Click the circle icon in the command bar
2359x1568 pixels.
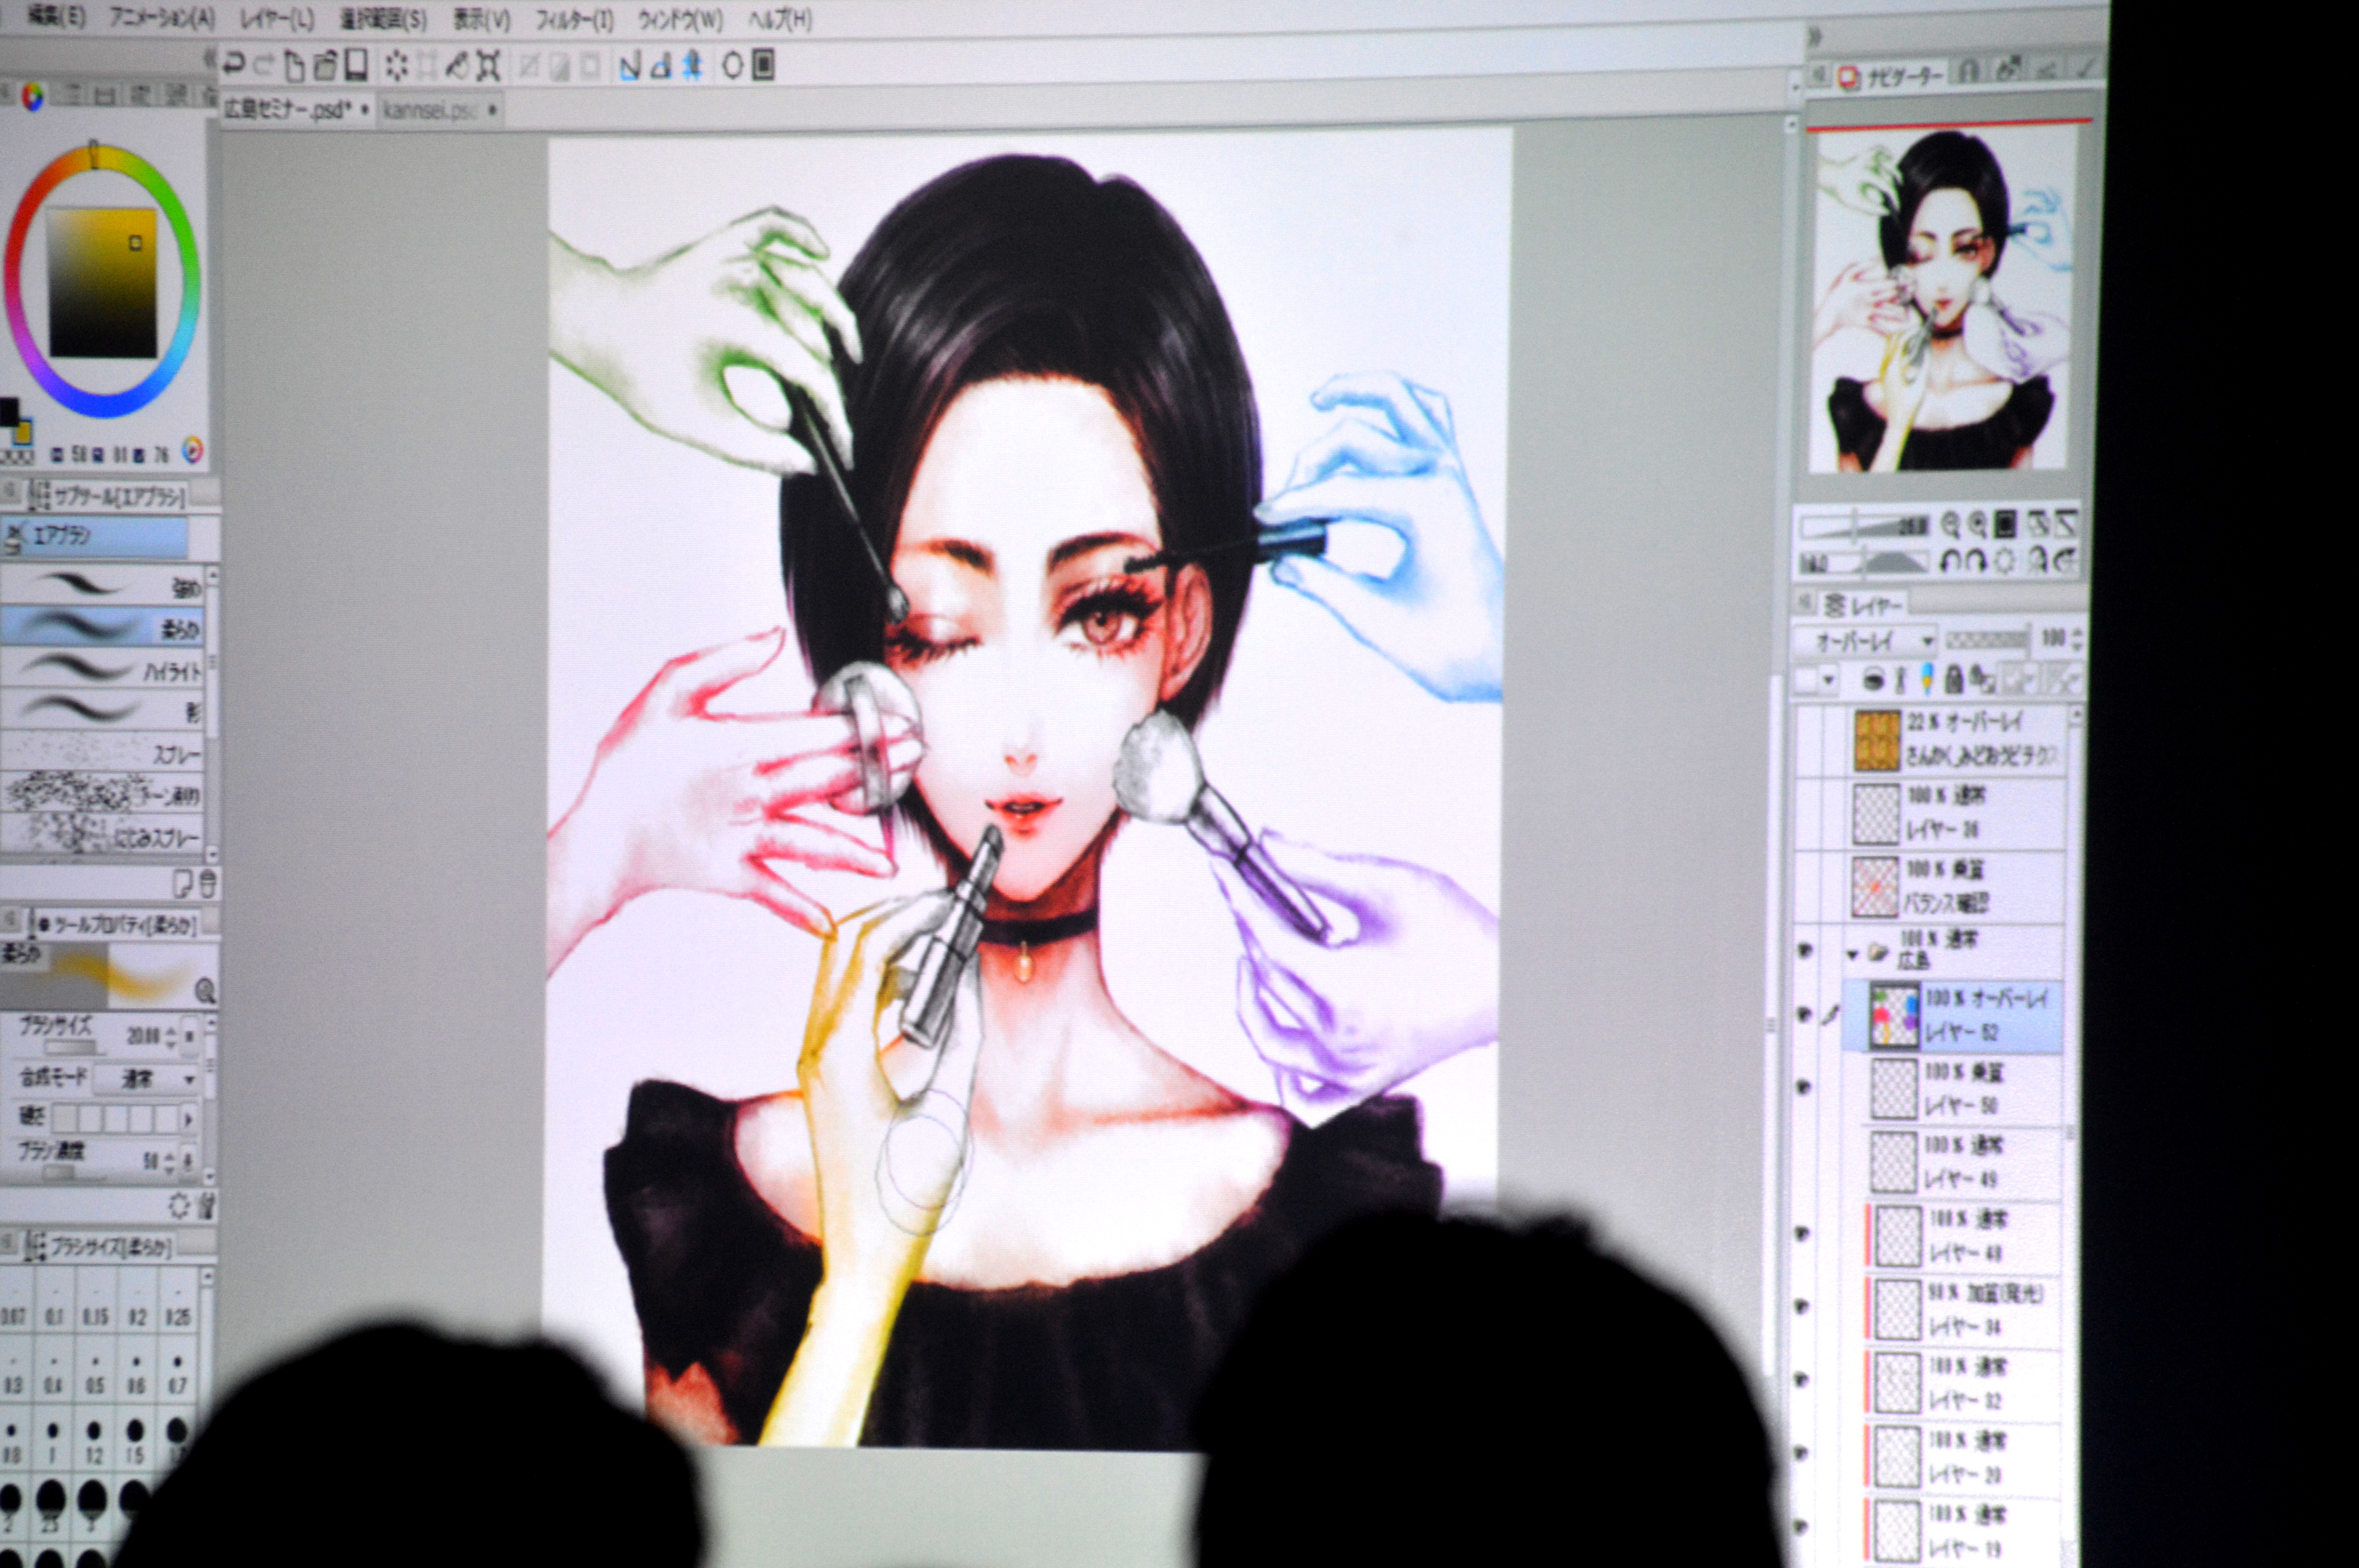pos(732,66)
